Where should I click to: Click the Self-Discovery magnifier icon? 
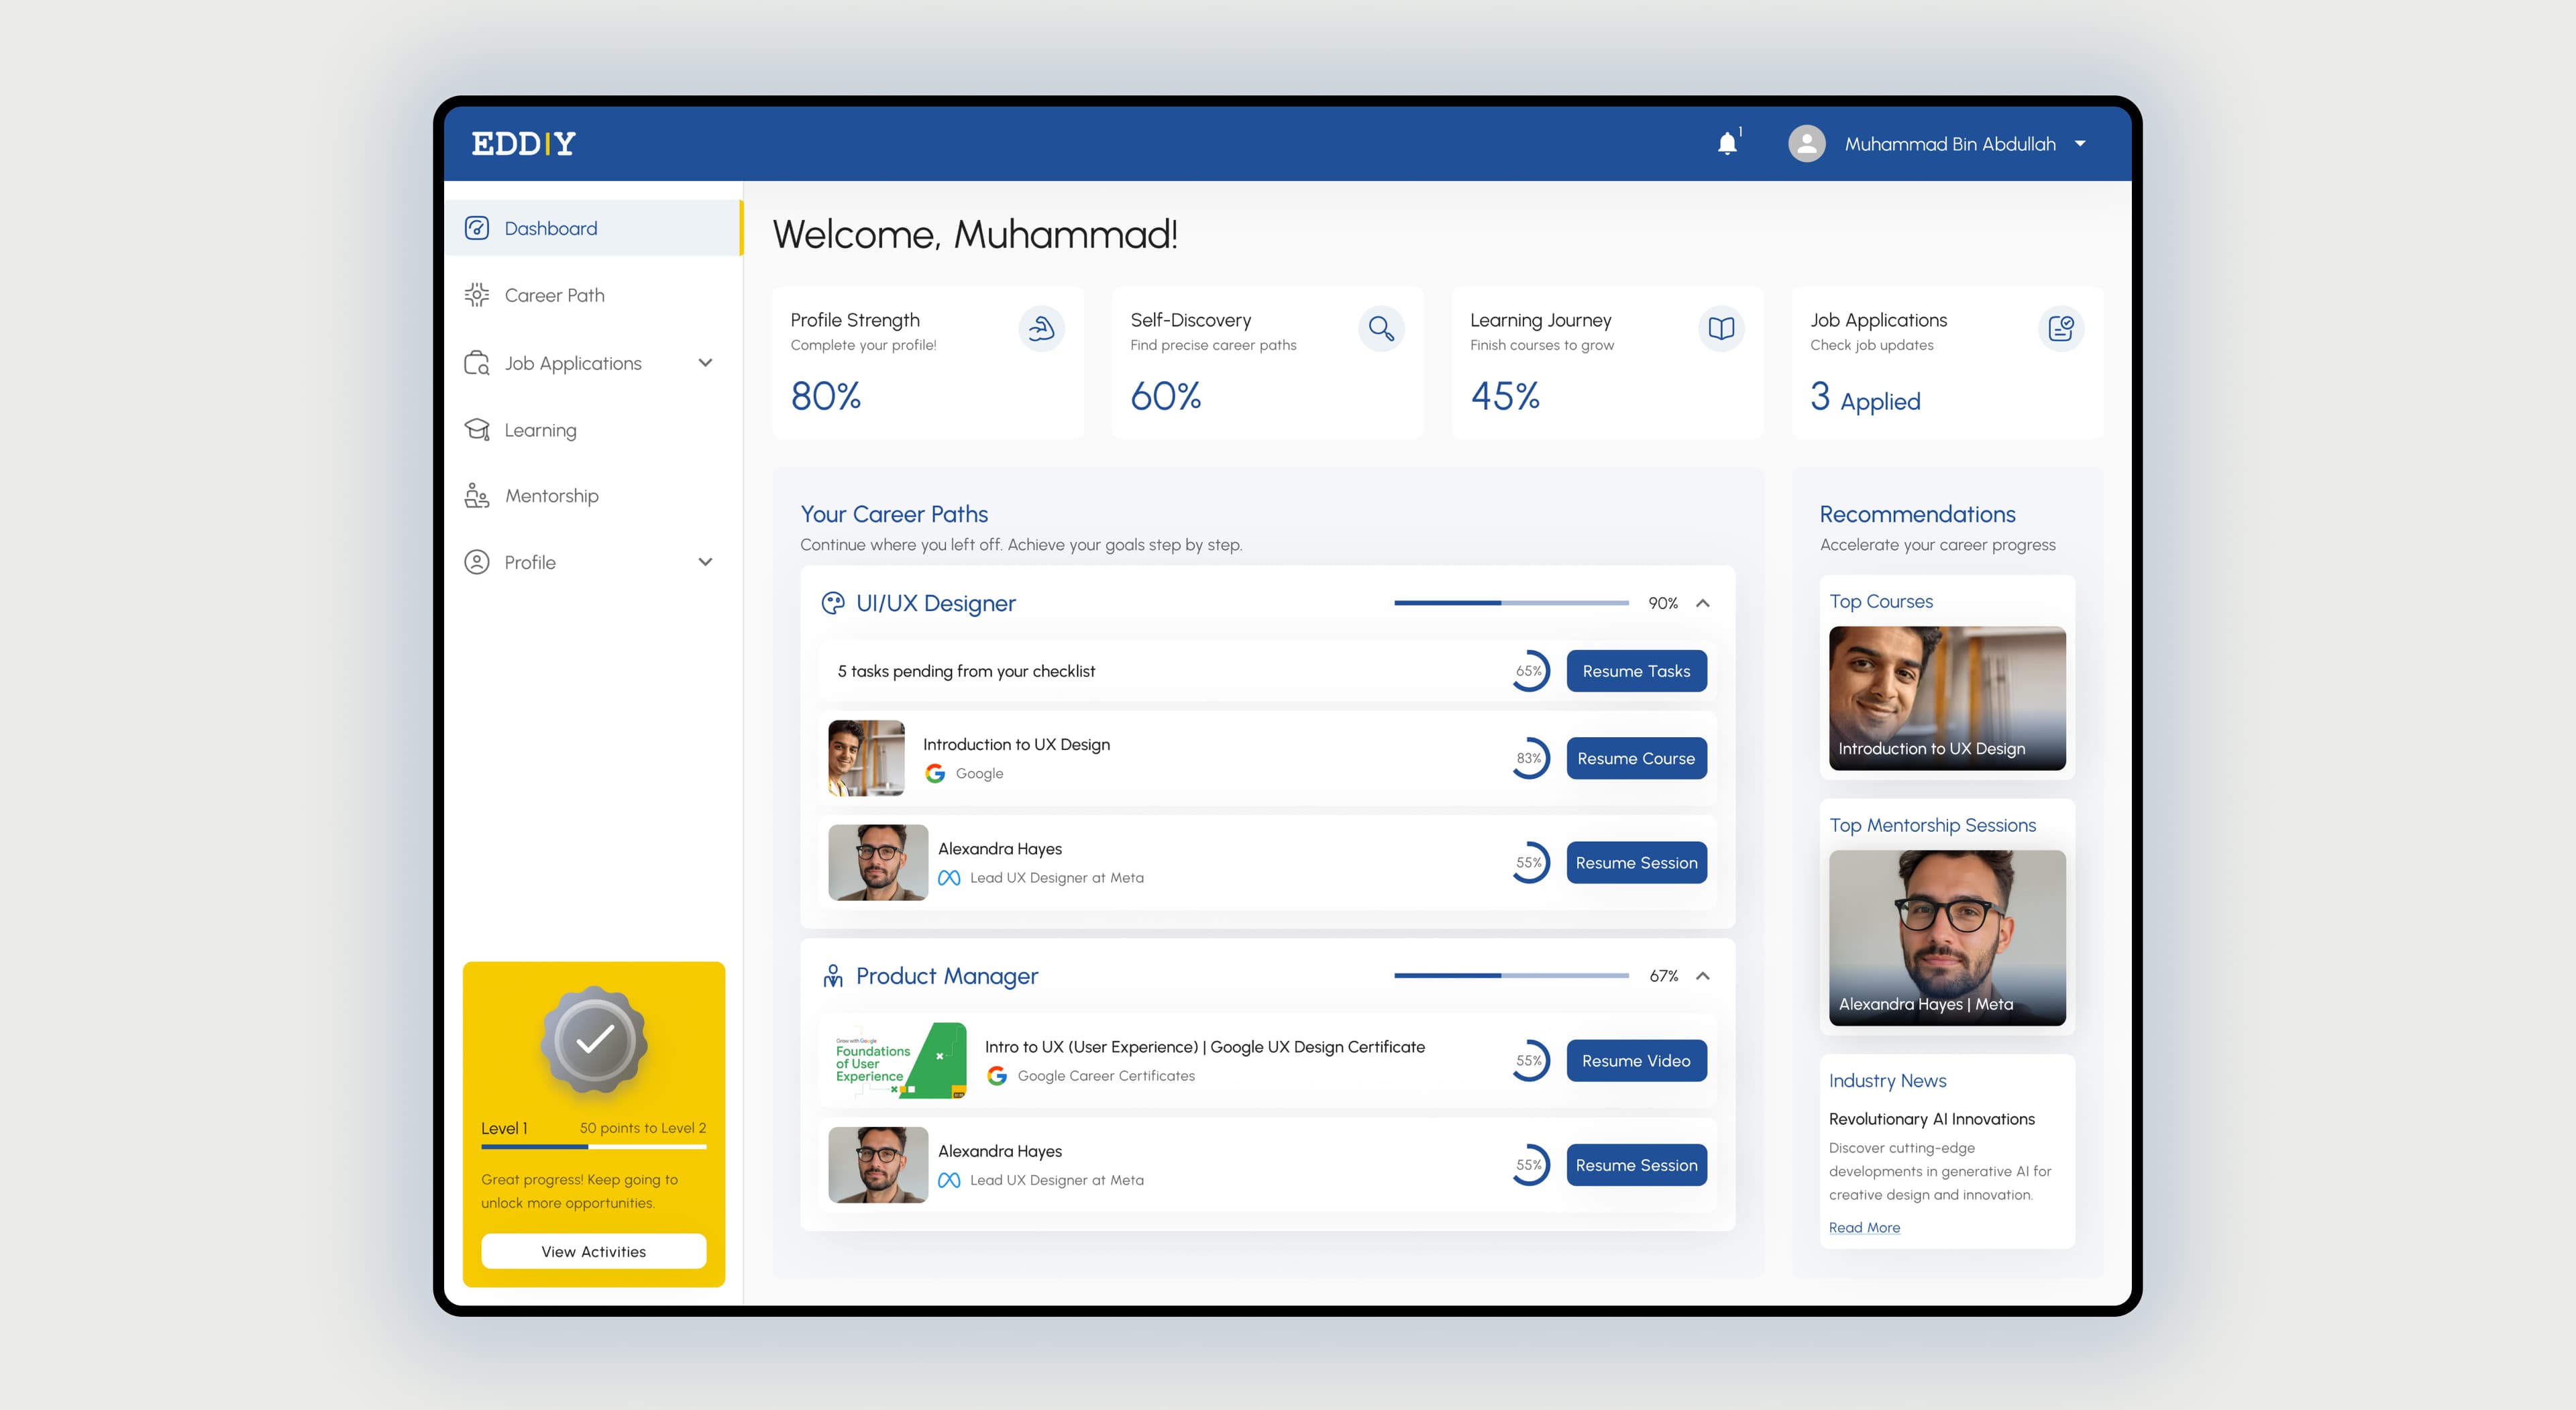pyautogui.click(x=1381, y=328)
